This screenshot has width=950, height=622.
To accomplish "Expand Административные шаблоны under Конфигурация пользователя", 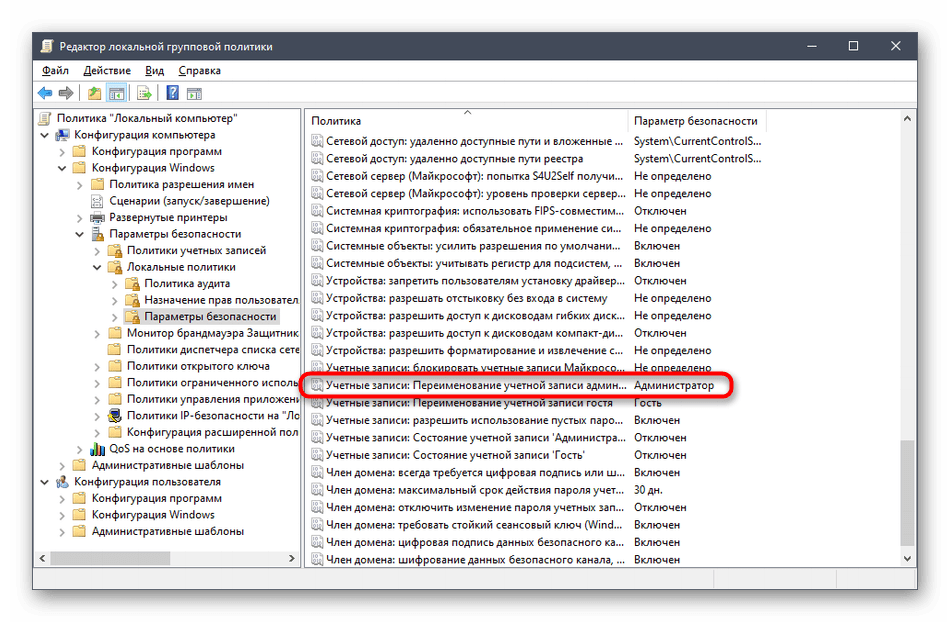I will [x=63, y=531].
